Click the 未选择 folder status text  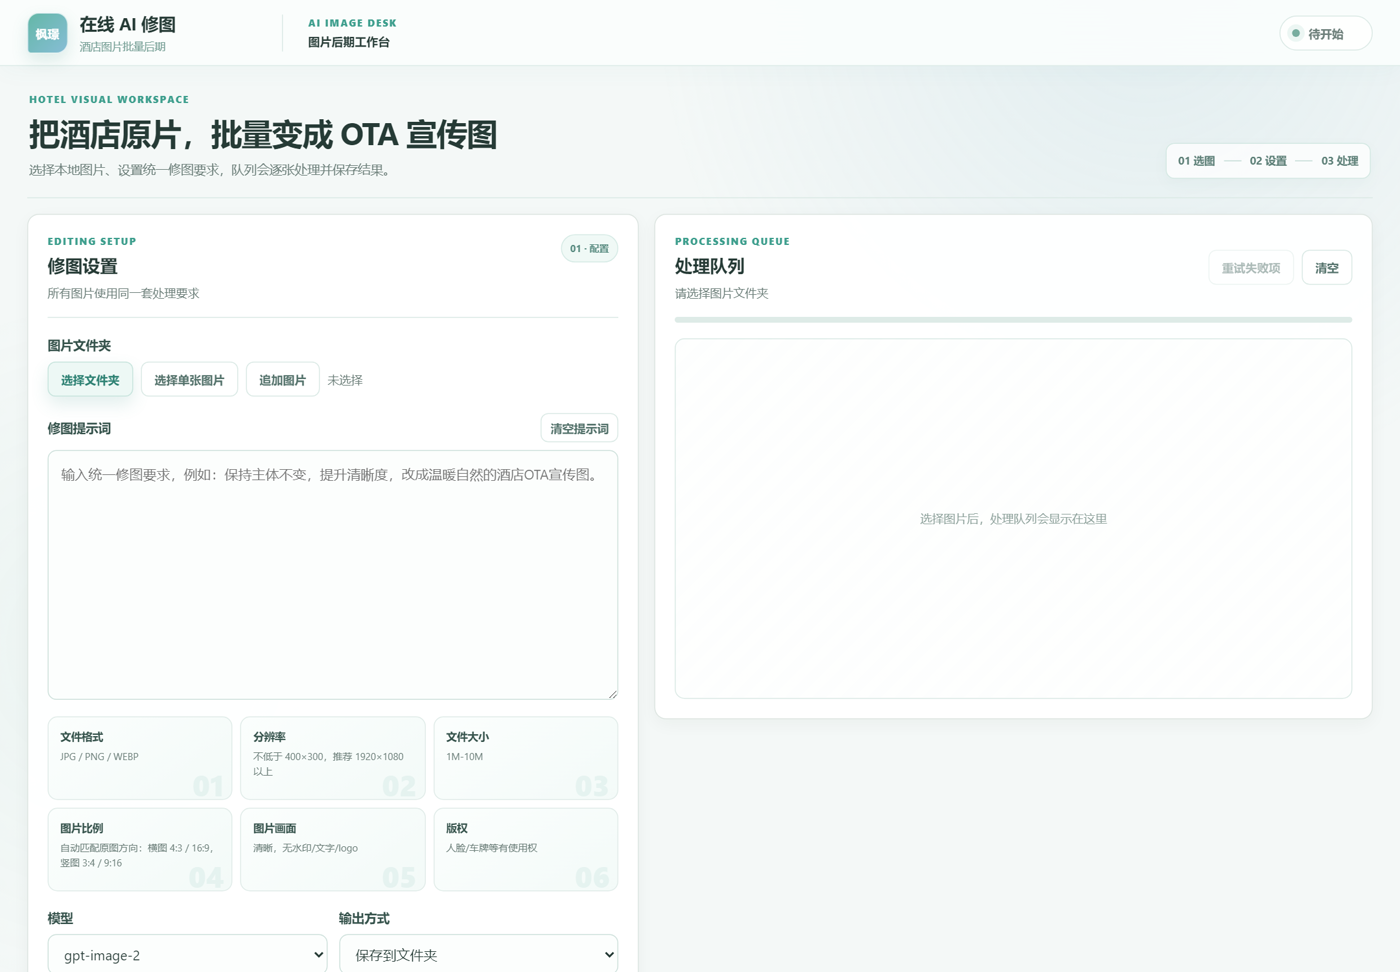pyautogui.click(x=345, y=380)
